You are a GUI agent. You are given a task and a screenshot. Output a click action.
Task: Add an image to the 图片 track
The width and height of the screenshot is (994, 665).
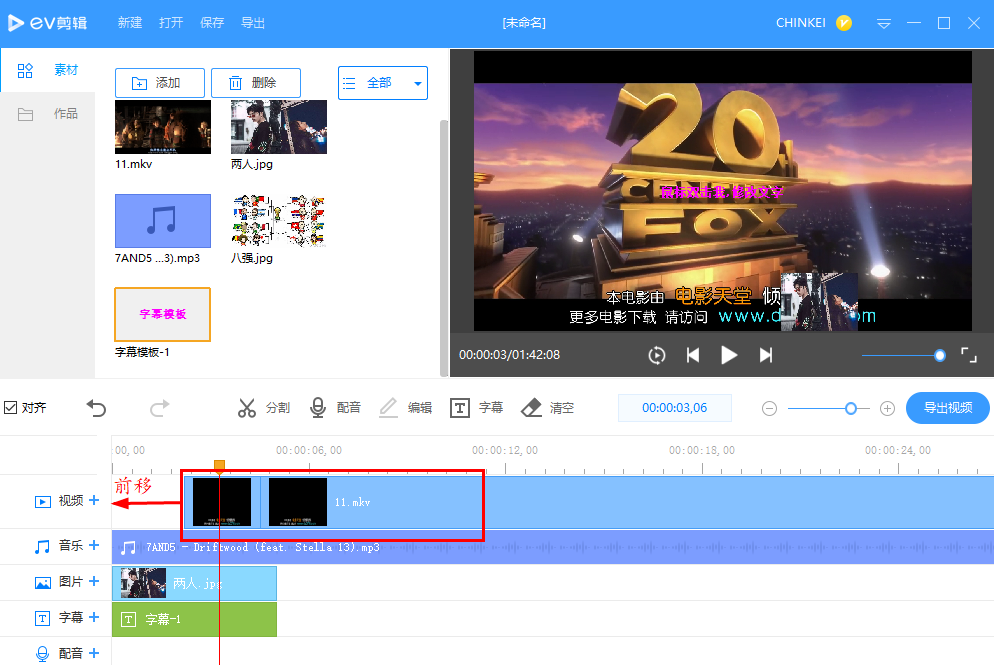pyautogui.click(x=95, y=582)
